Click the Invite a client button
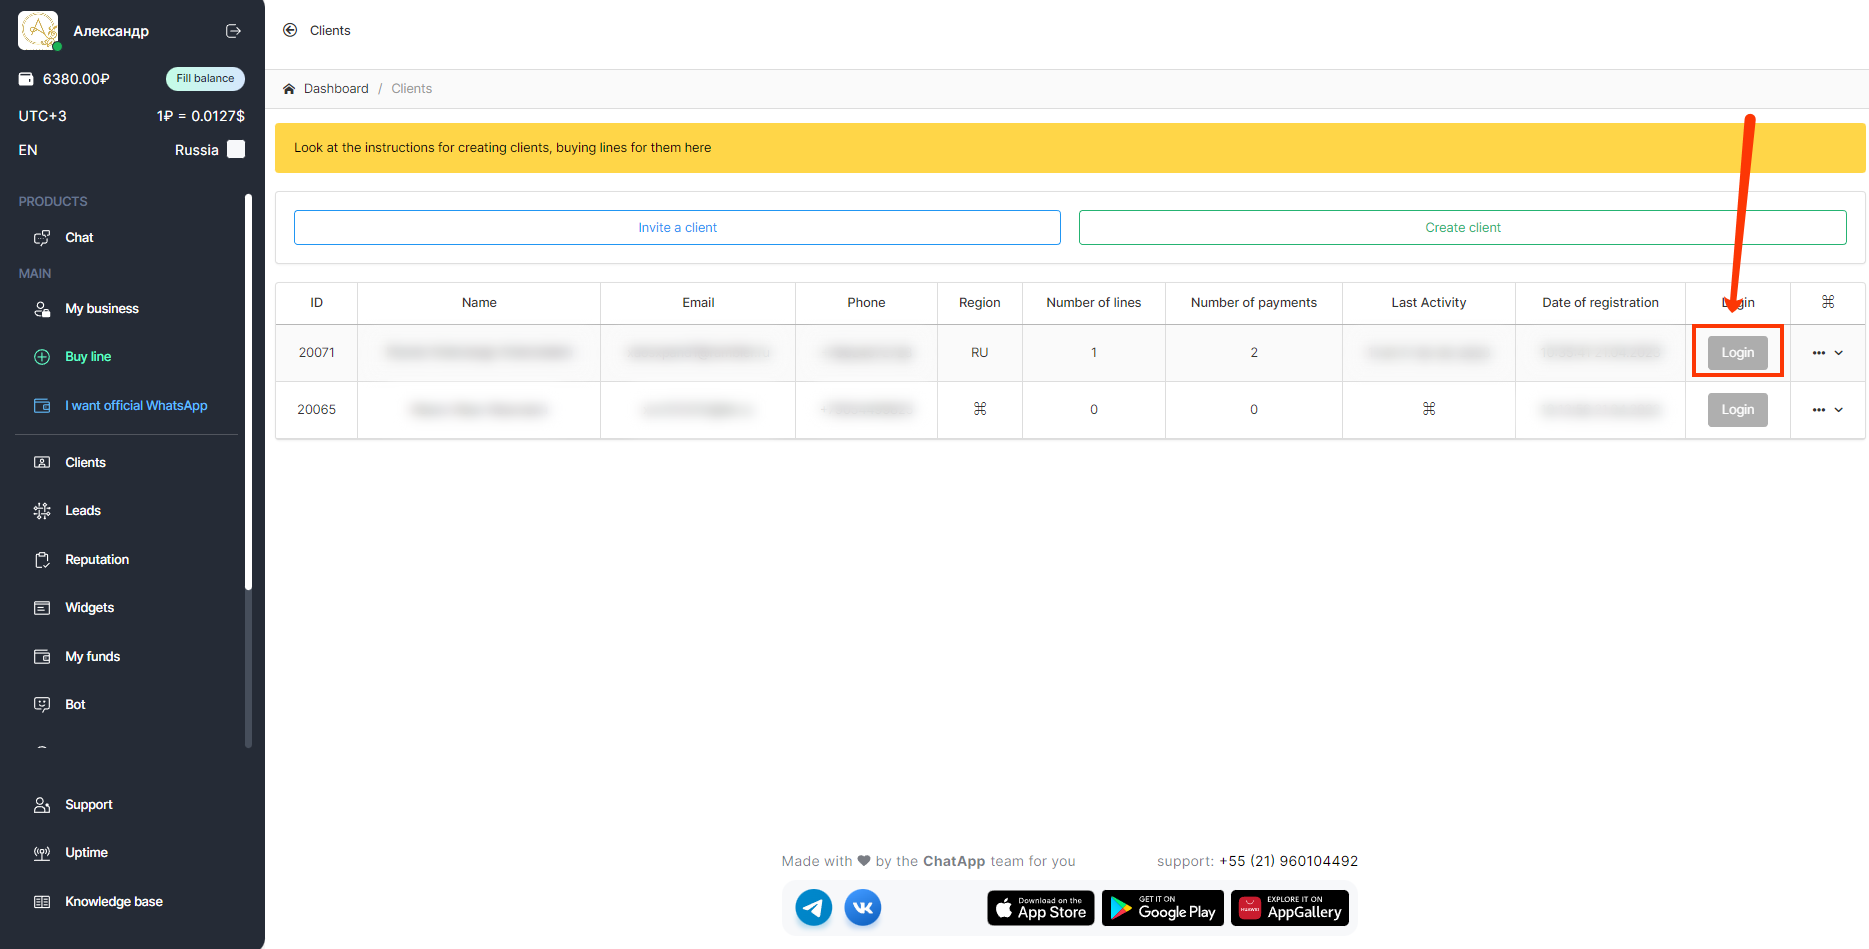The image size is (1869, 949). [x=677, y=228]
